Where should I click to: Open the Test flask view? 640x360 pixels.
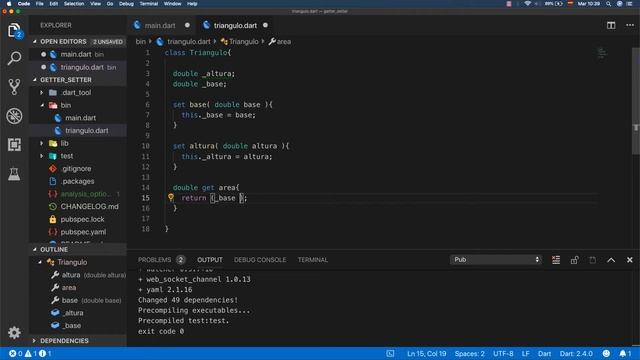[14, 173]
